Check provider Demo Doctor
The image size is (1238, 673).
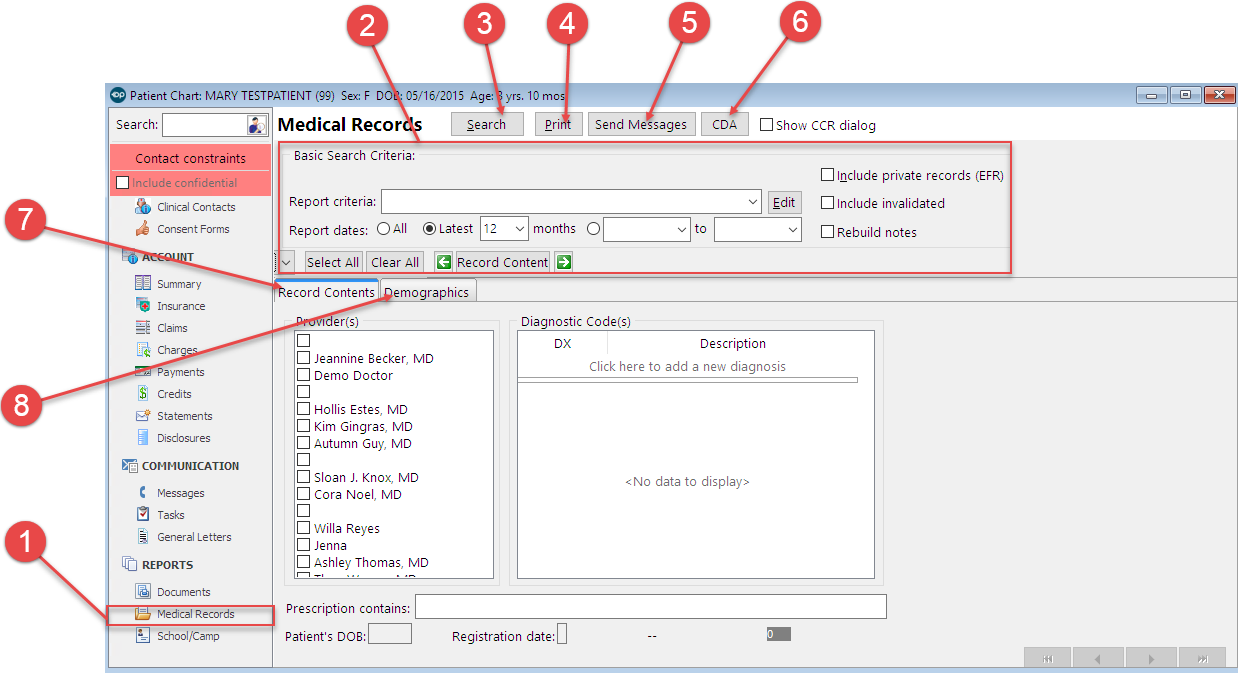coord(303,375)
